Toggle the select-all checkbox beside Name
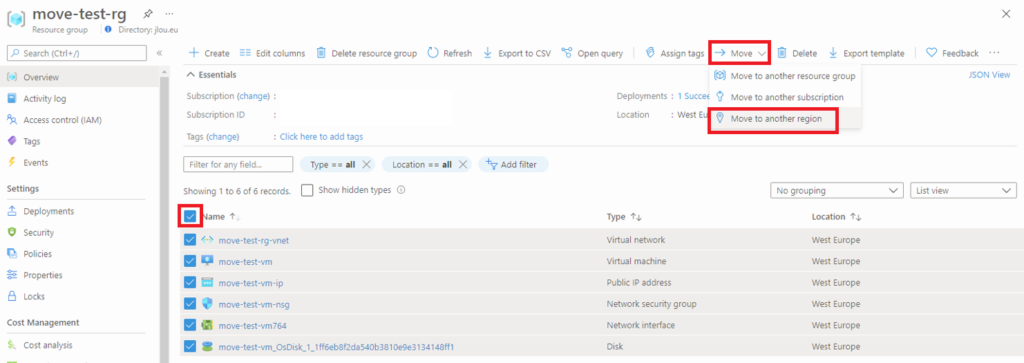 click(x=190, y=216)
